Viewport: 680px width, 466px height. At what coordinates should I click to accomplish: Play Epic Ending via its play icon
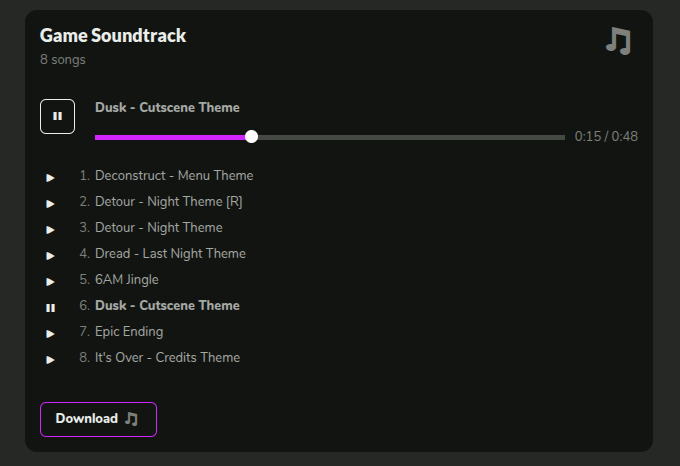[50, 334]
